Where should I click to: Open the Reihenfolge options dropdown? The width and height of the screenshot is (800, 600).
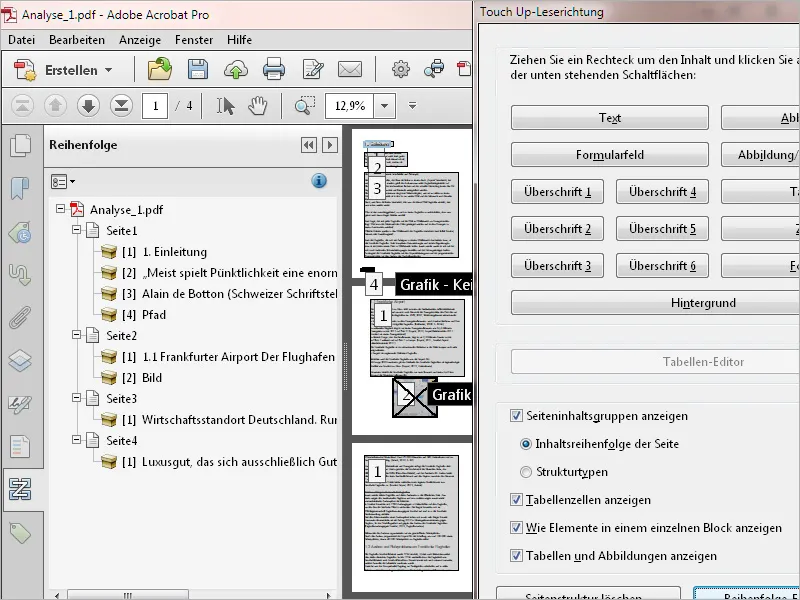pos(63,182)
